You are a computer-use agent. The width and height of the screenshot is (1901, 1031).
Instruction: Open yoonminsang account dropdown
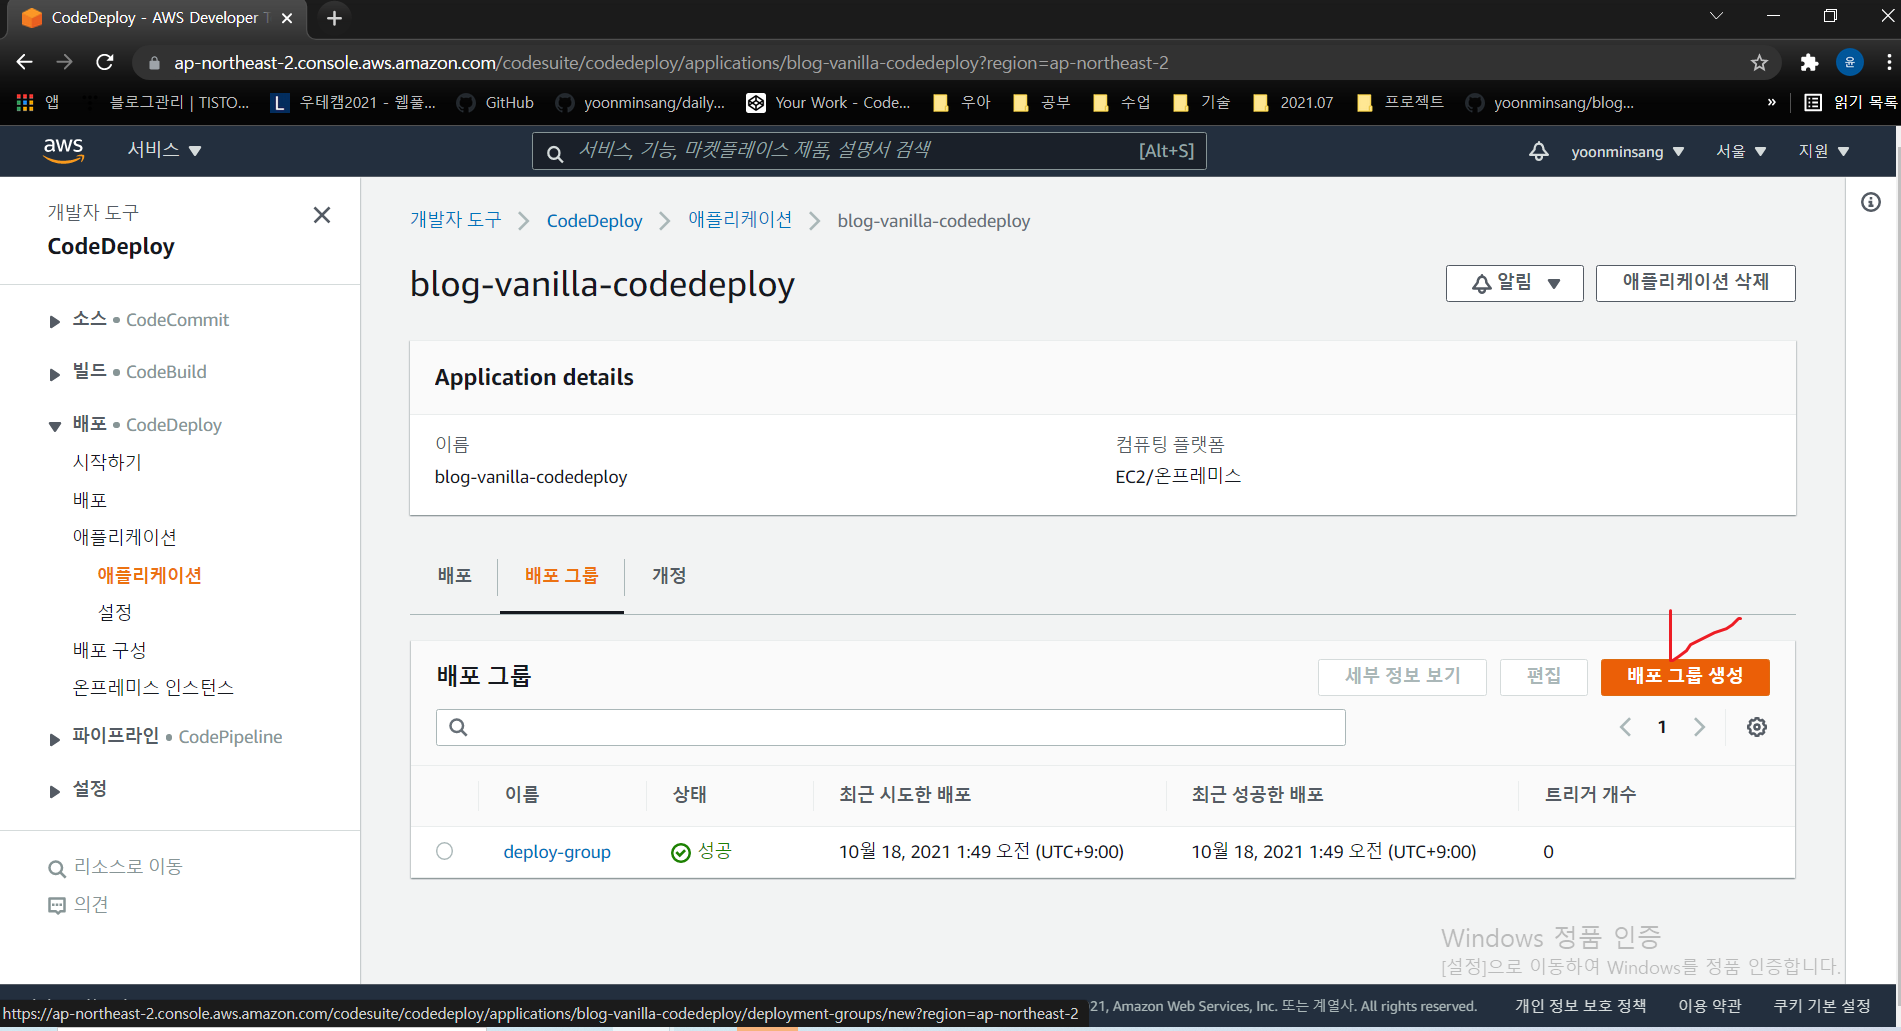[x=1628, y=151]
